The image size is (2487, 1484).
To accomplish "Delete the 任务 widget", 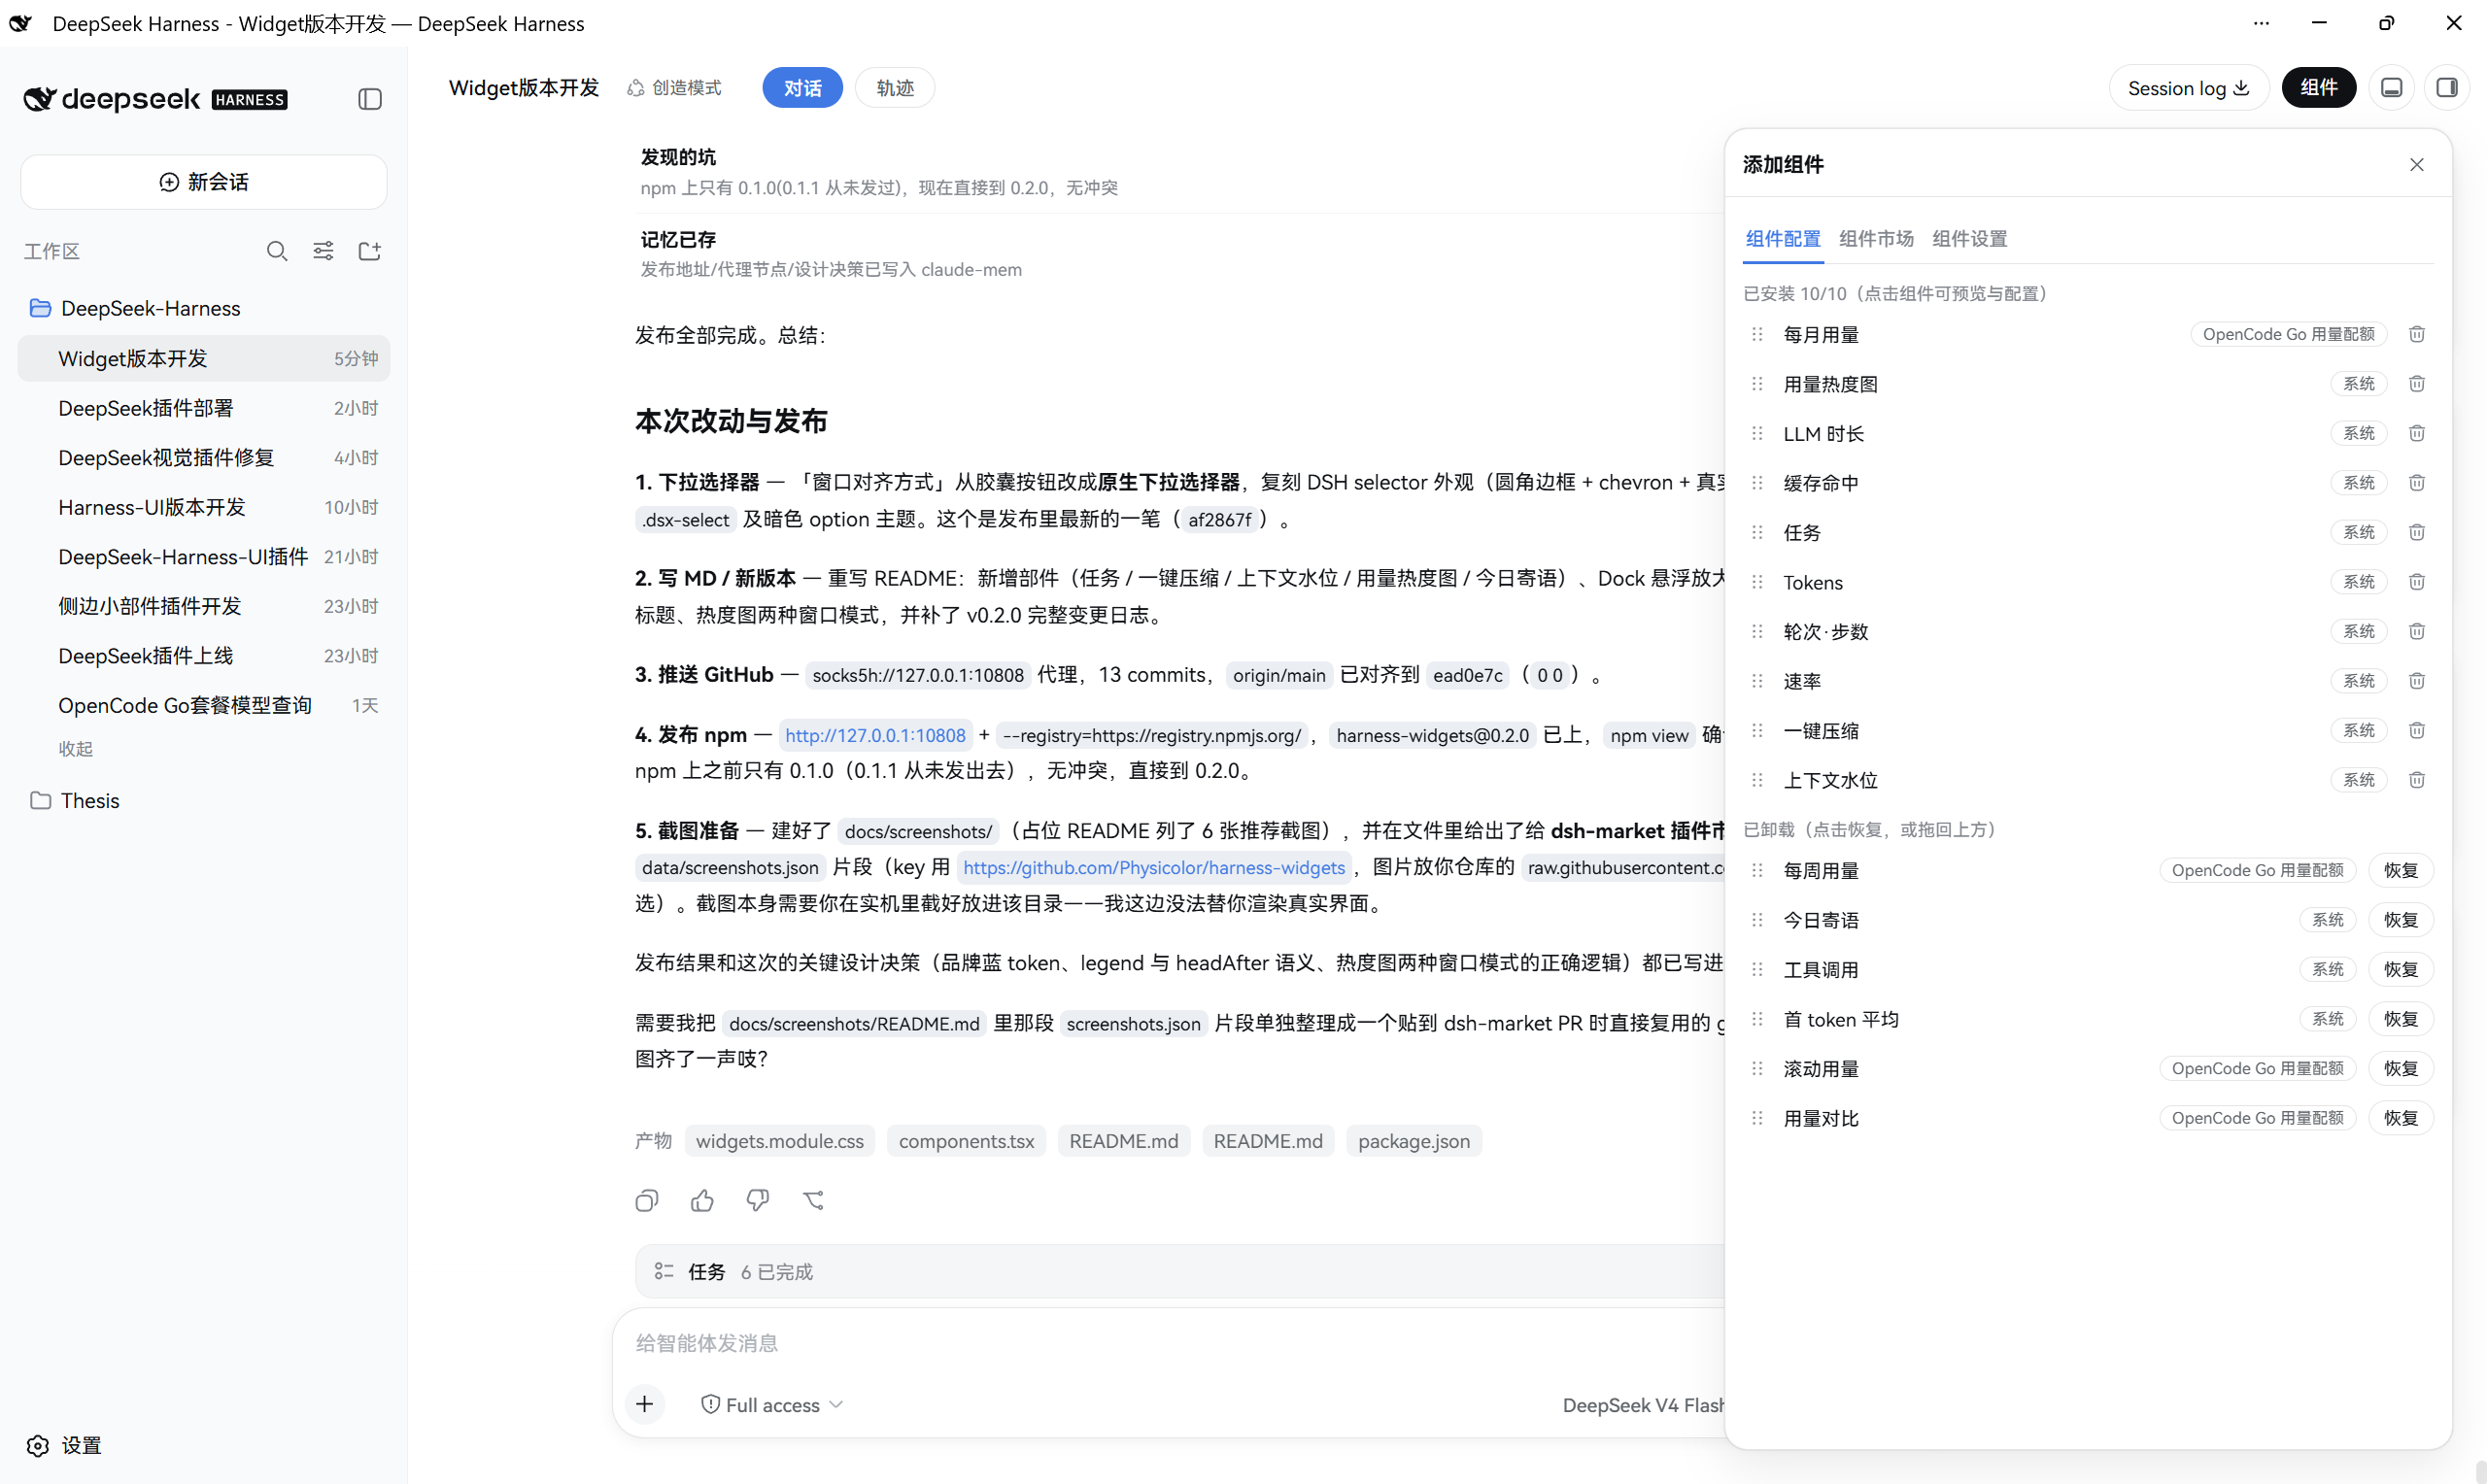I will (2417, 532).
